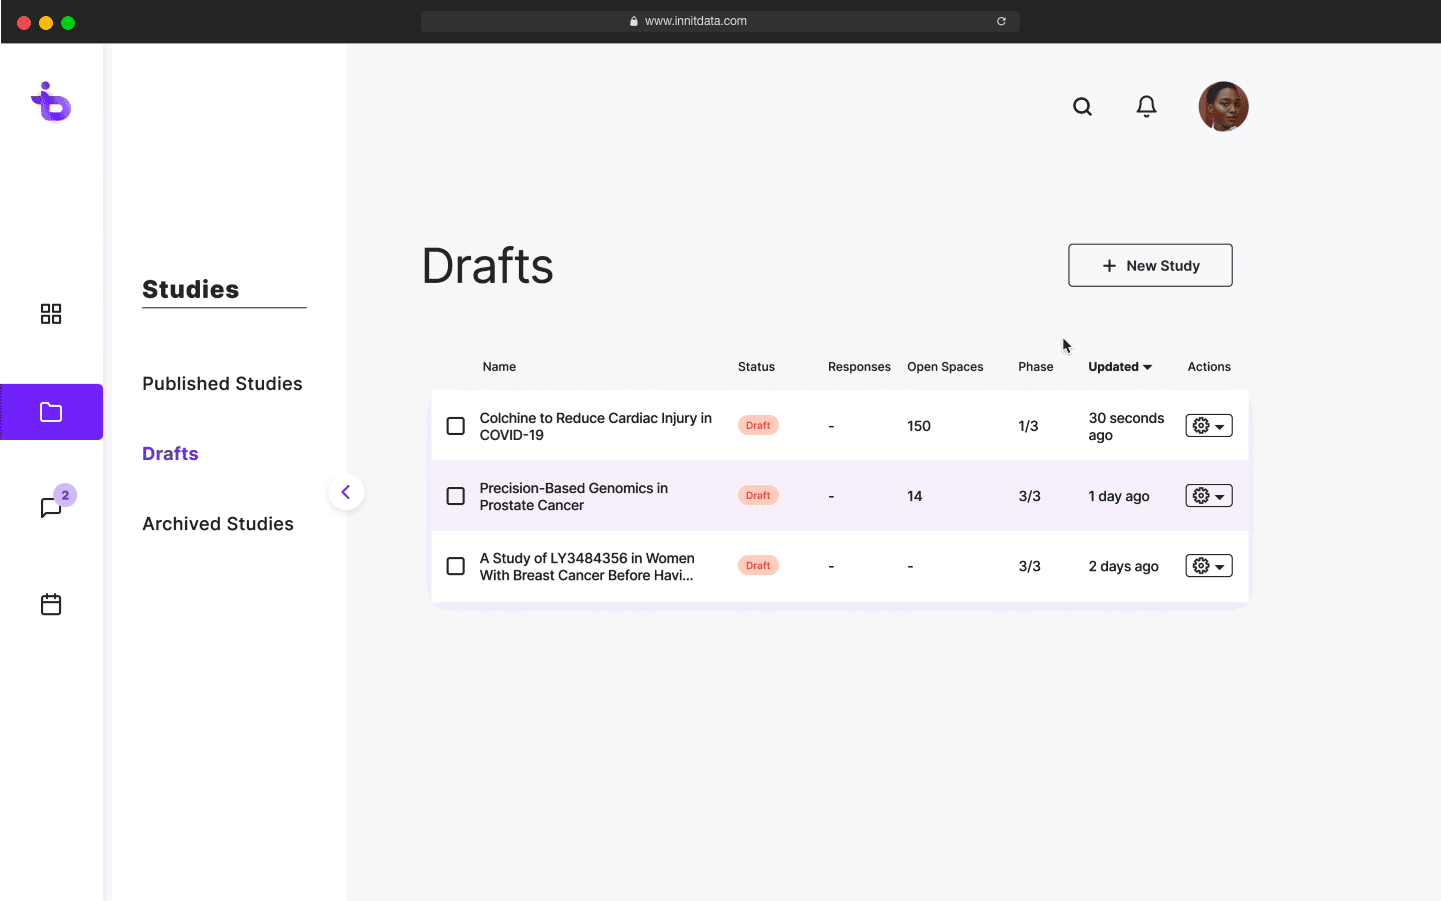This screenshot has width=1441, height=901.
Task: Tick the LY3484356 Breast Cancer study checkbox
Action: click(456, 566)
